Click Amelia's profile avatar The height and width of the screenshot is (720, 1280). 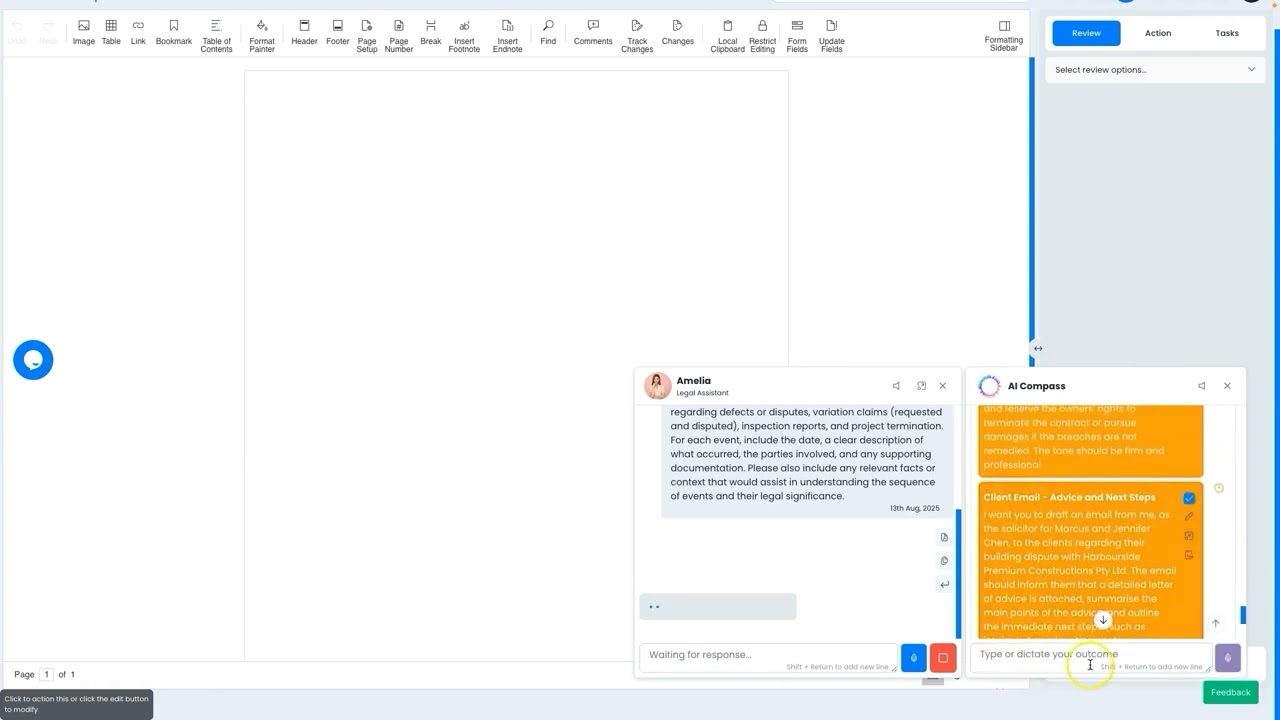(x=658, y=386)
